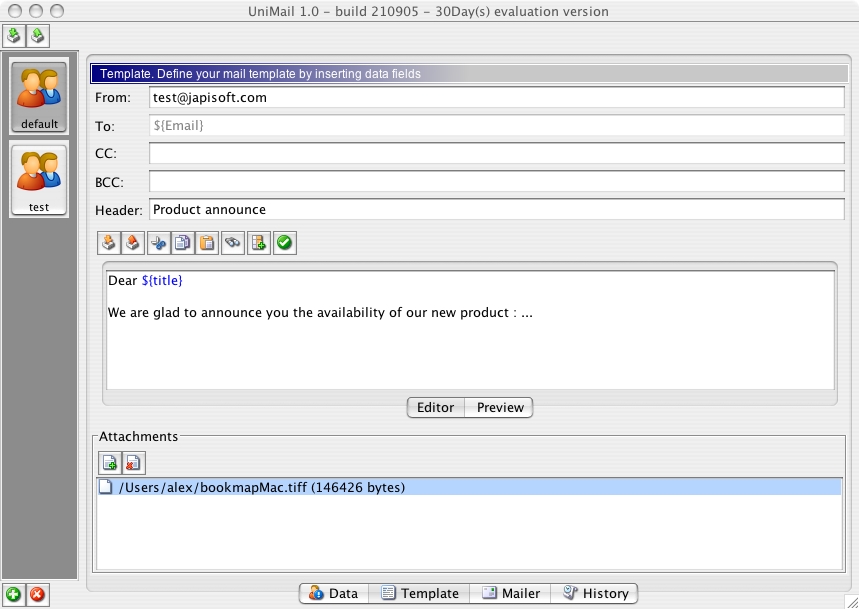Select the 'test' project in the sidebar
Screen dimensions: 859x609
(39, 179)
